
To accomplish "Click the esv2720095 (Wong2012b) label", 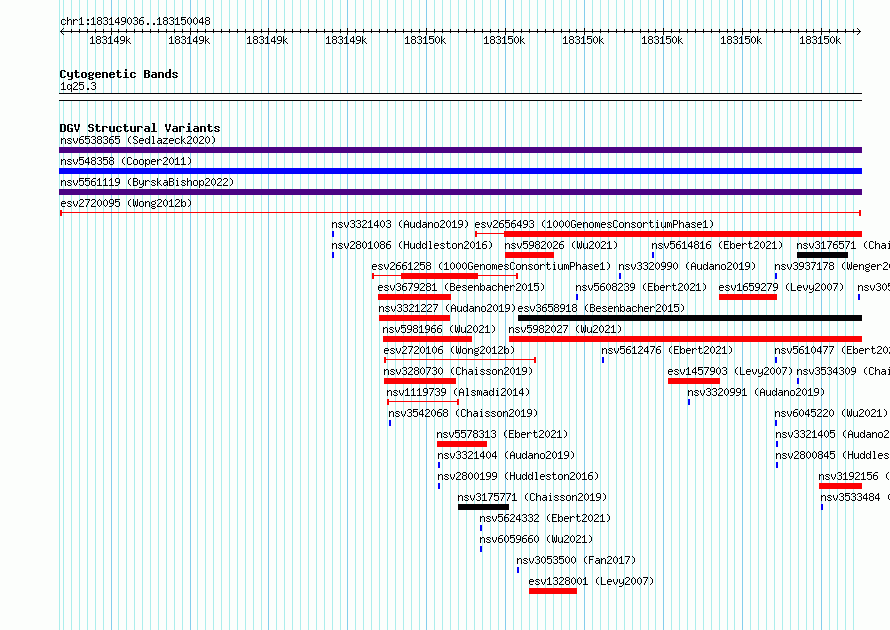I will click(126, 203).
